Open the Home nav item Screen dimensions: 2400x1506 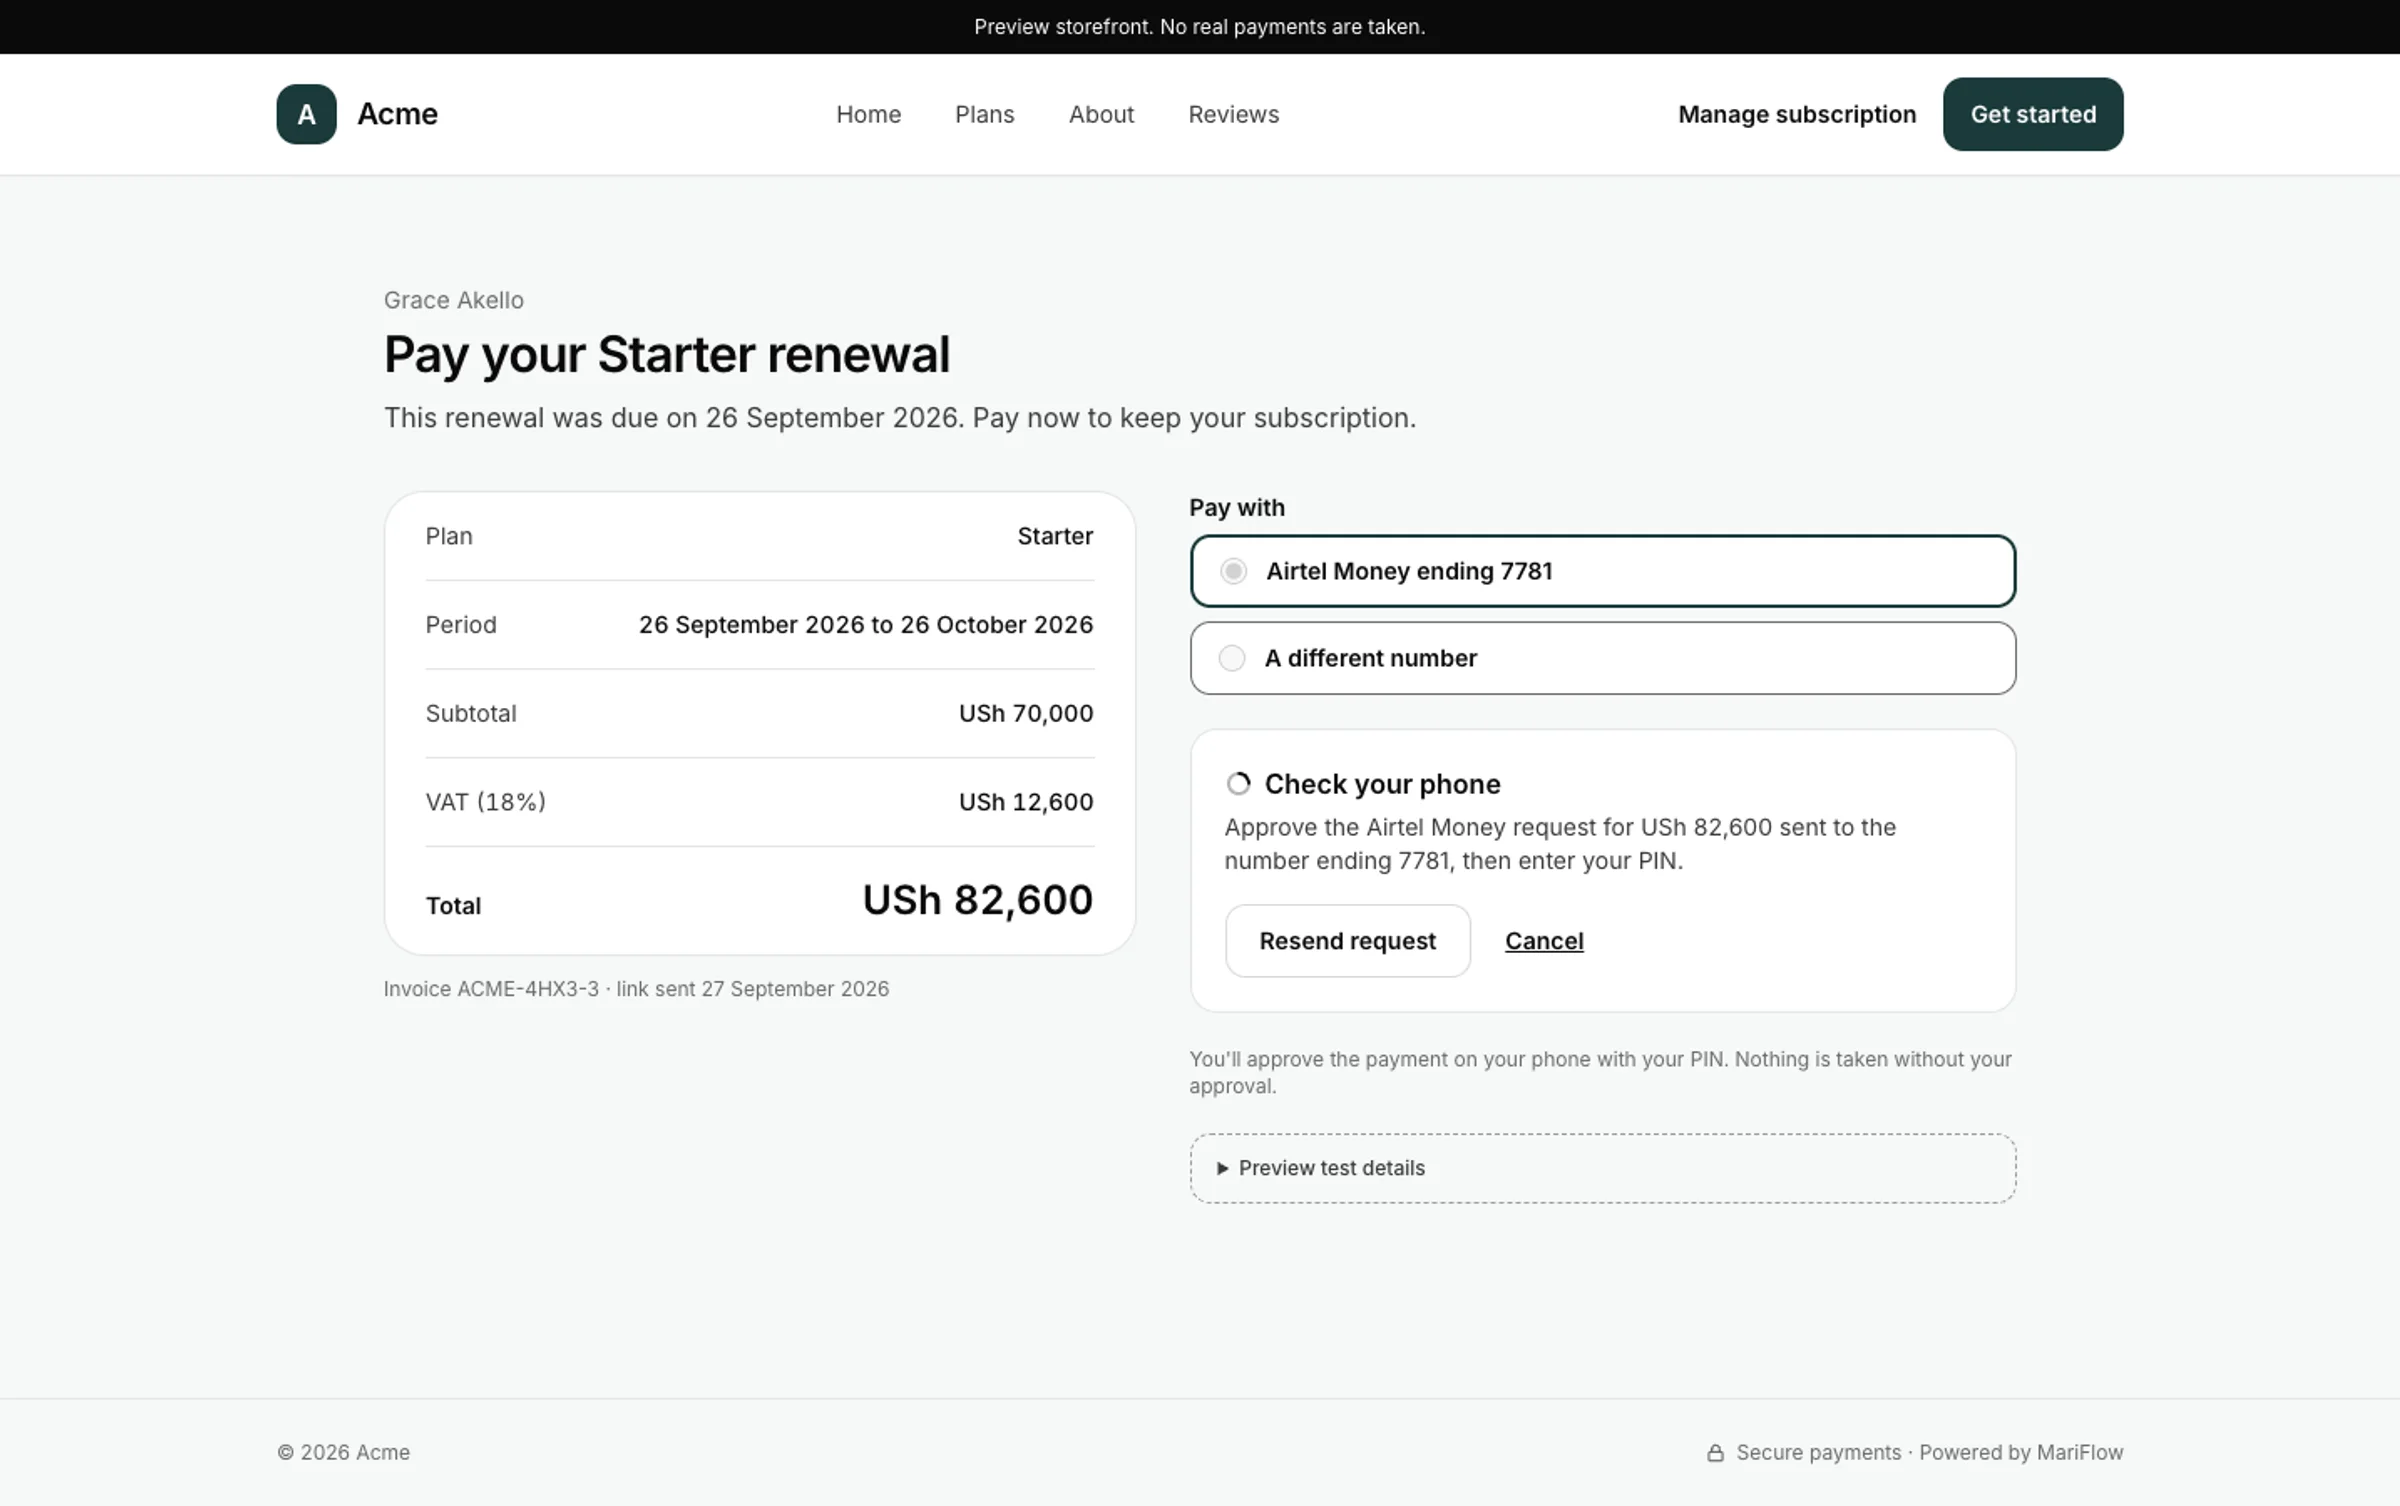[868, 114]
